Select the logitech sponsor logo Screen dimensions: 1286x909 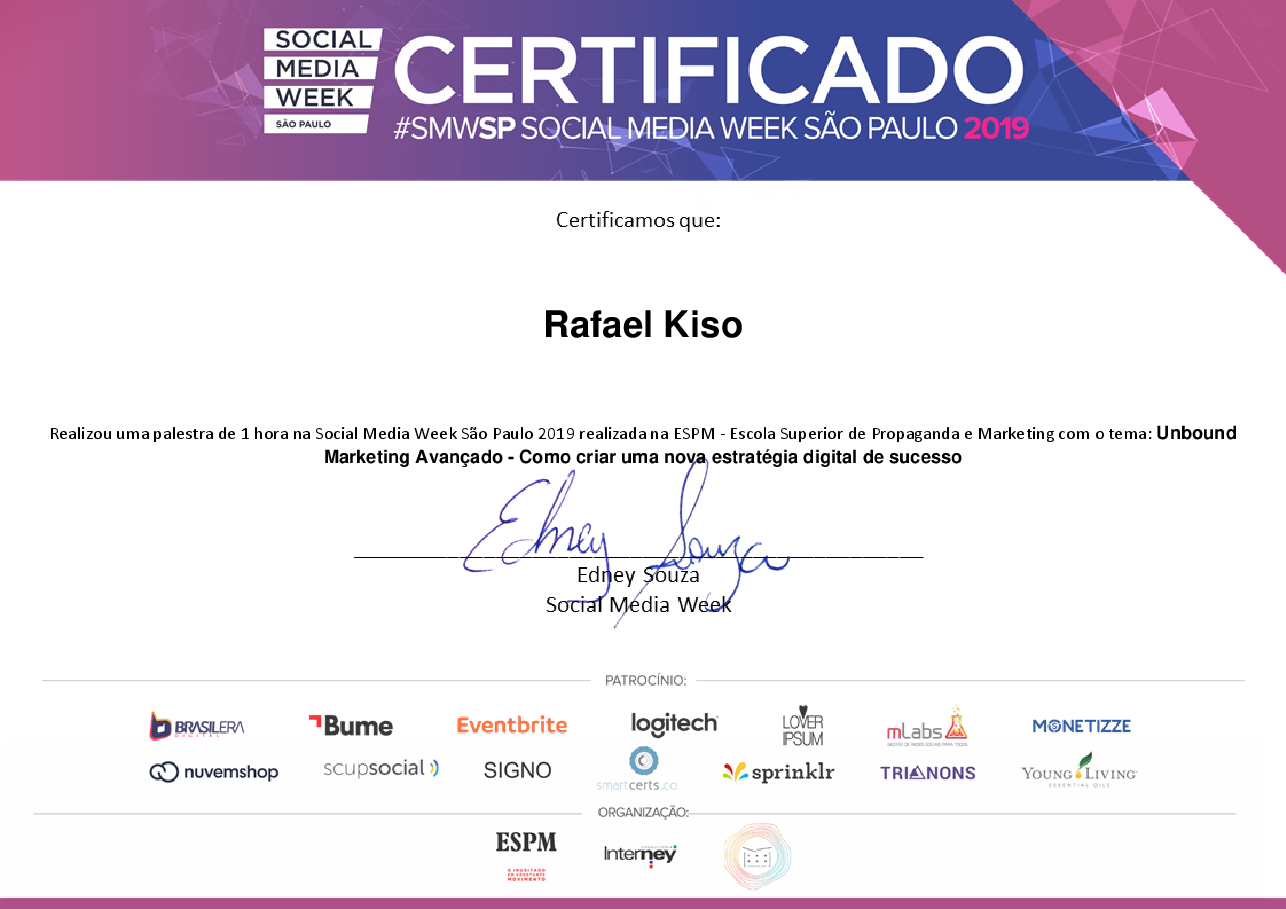pyautogui.click(x=674, y=724)
